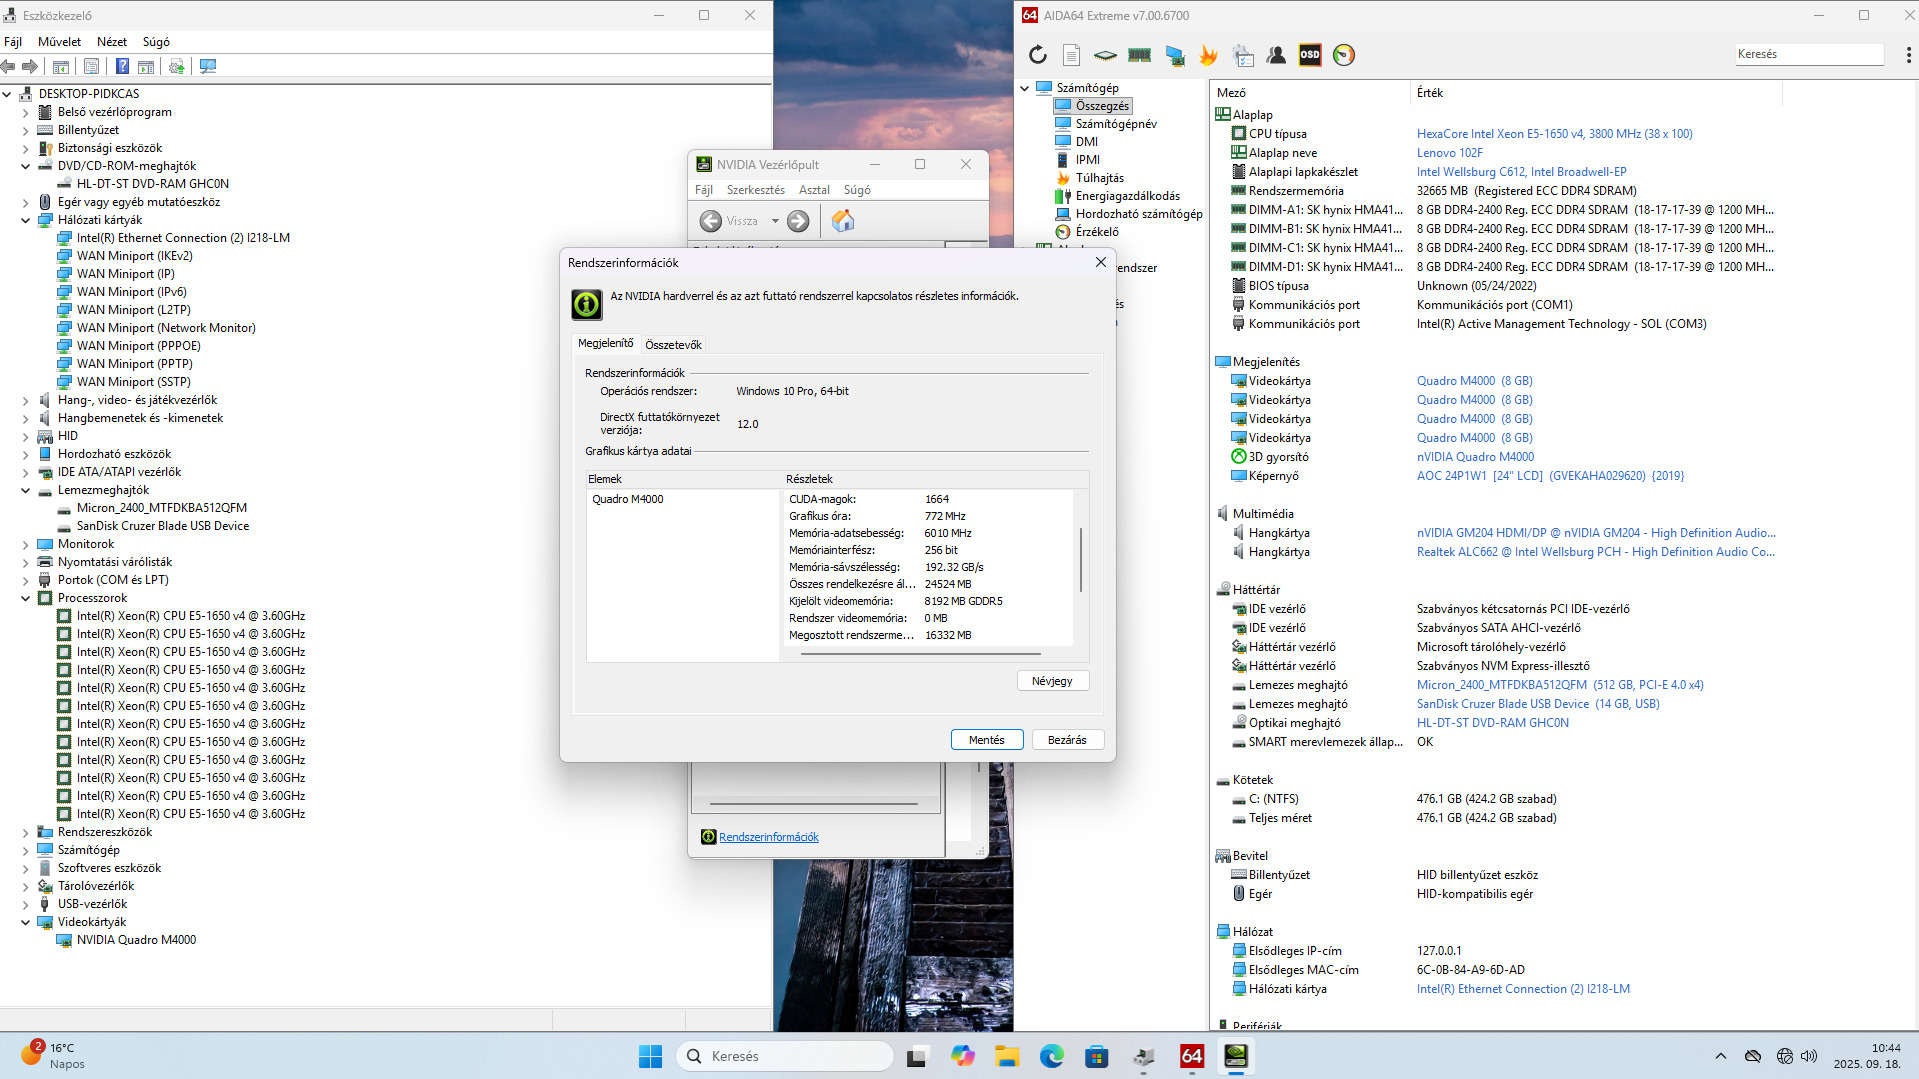The image size is (1919, 1079).
Task: Click the memory module icon in AIDA64 toolbar
Action: [x=1139, y=55]
